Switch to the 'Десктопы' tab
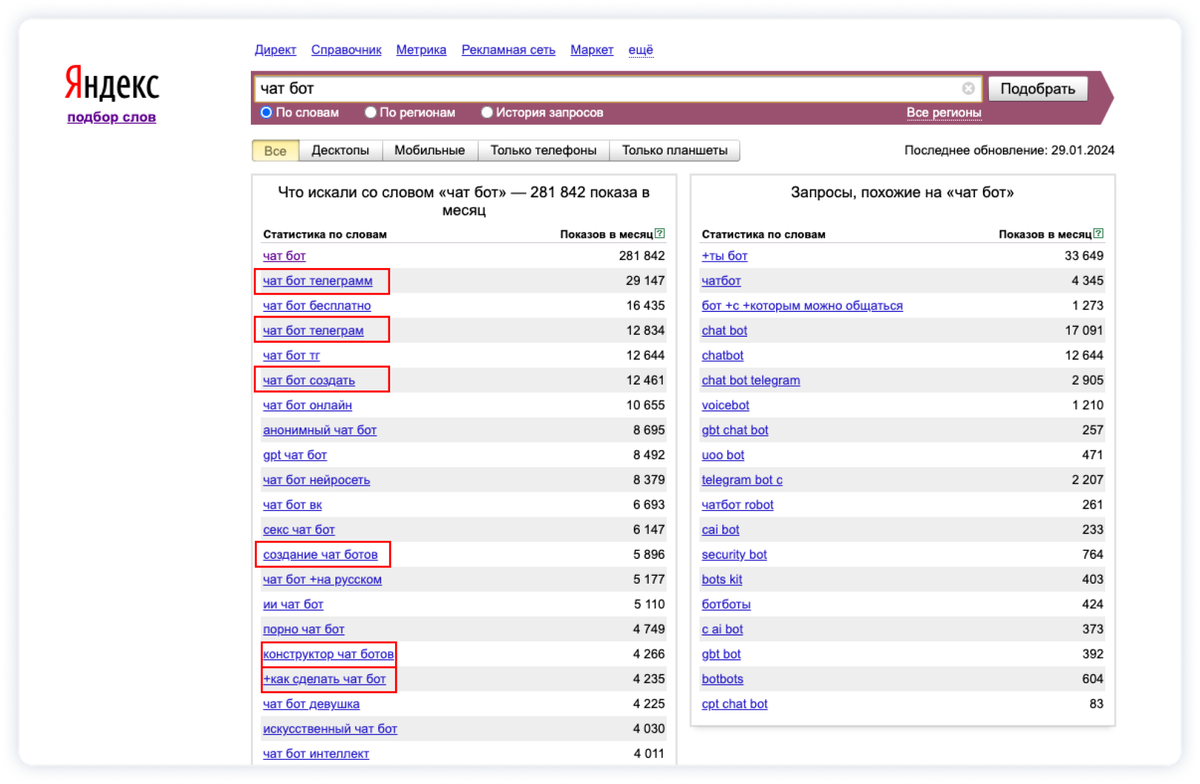The height and width of the screenshot is (784, 1200). [x=340, y=151]
